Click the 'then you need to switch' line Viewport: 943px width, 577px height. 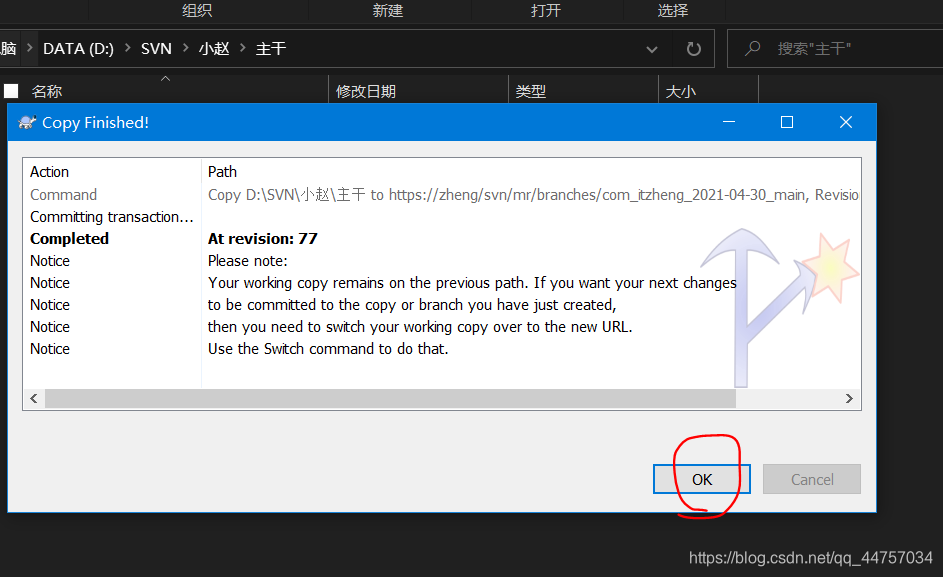(x=420, y=327)
